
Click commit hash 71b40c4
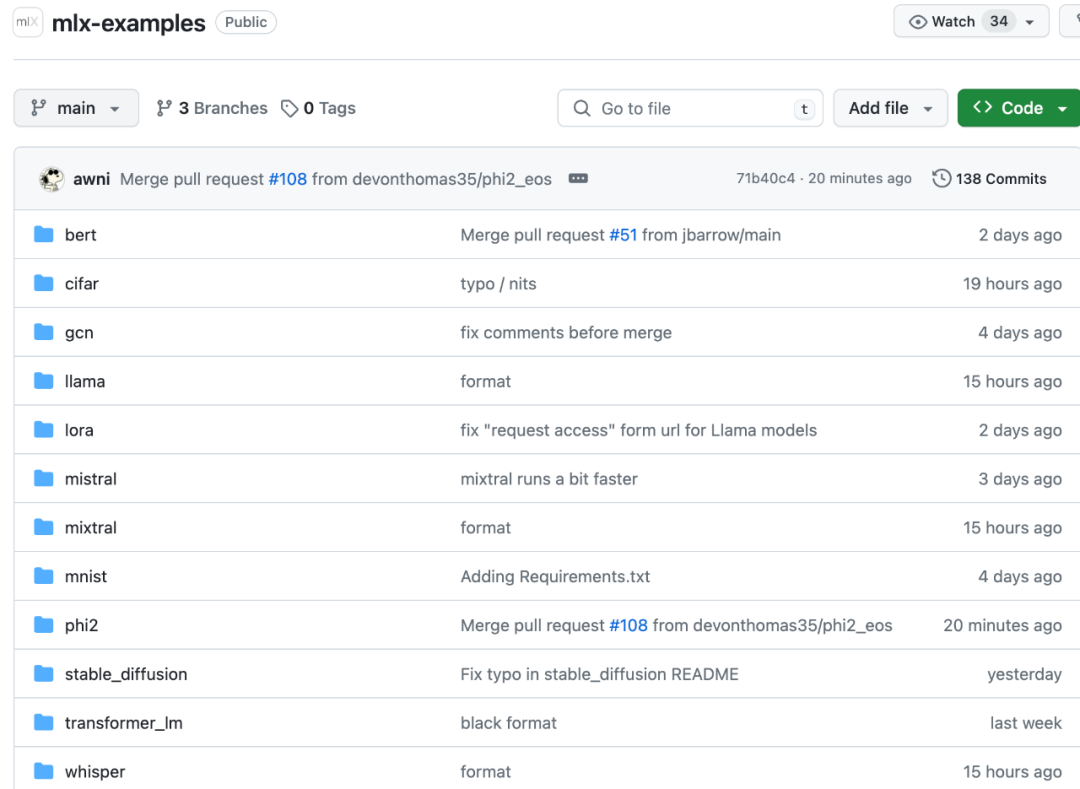pyautogui.click(x=765, y=179)
